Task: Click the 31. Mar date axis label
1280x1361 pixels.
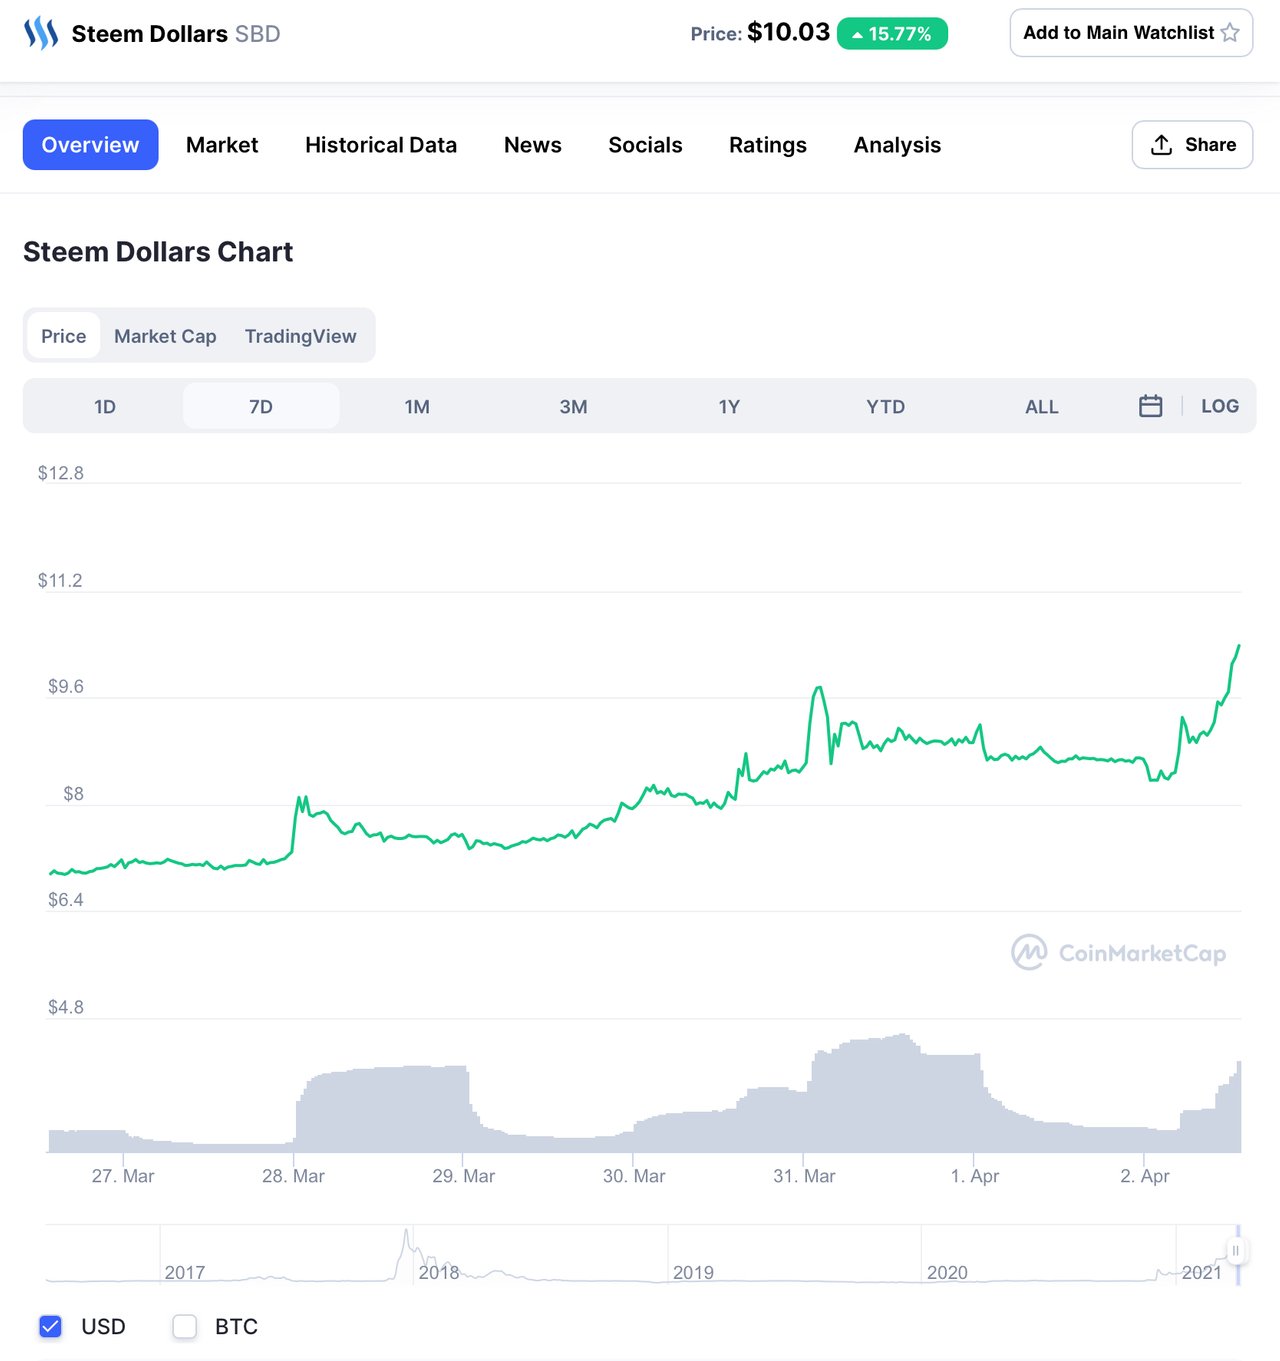Action: click(804, 1176)
